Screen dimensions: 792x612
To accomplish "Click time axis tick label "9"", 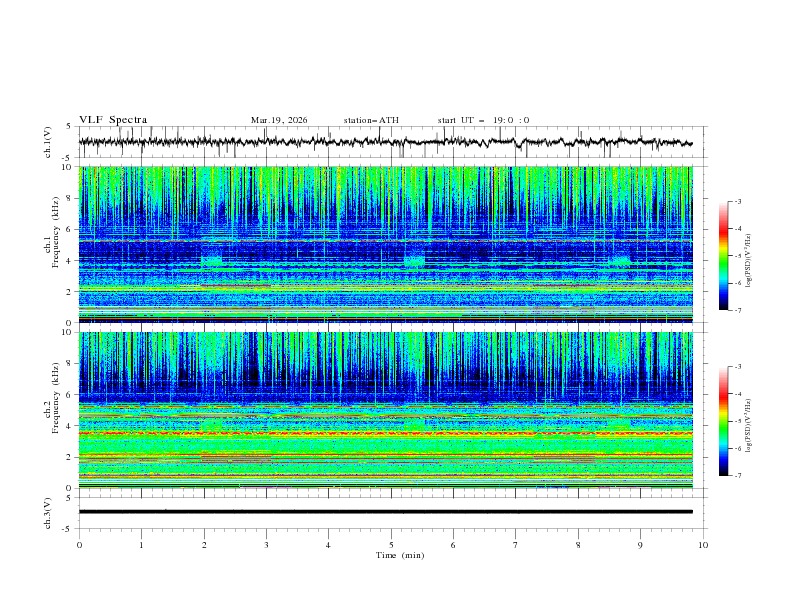I will (x=640, y=545).
